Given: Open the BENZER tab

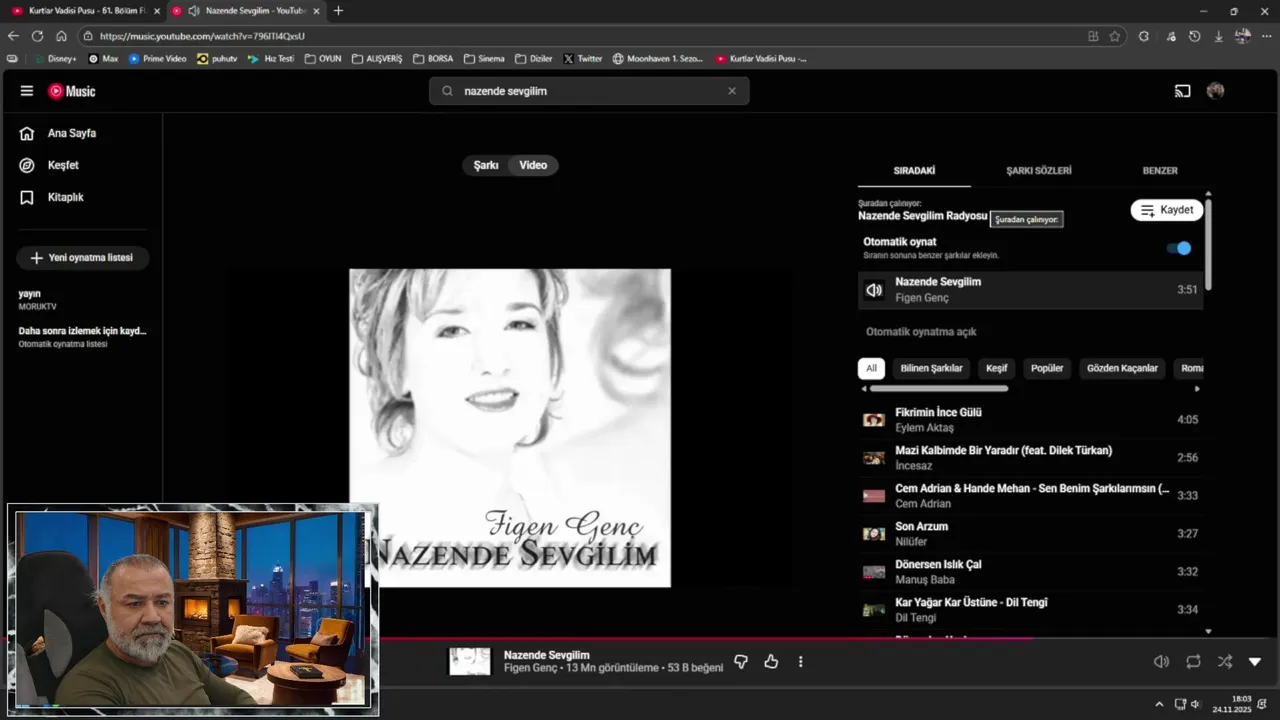Looking at the screenshot, I should (1160, 171).
